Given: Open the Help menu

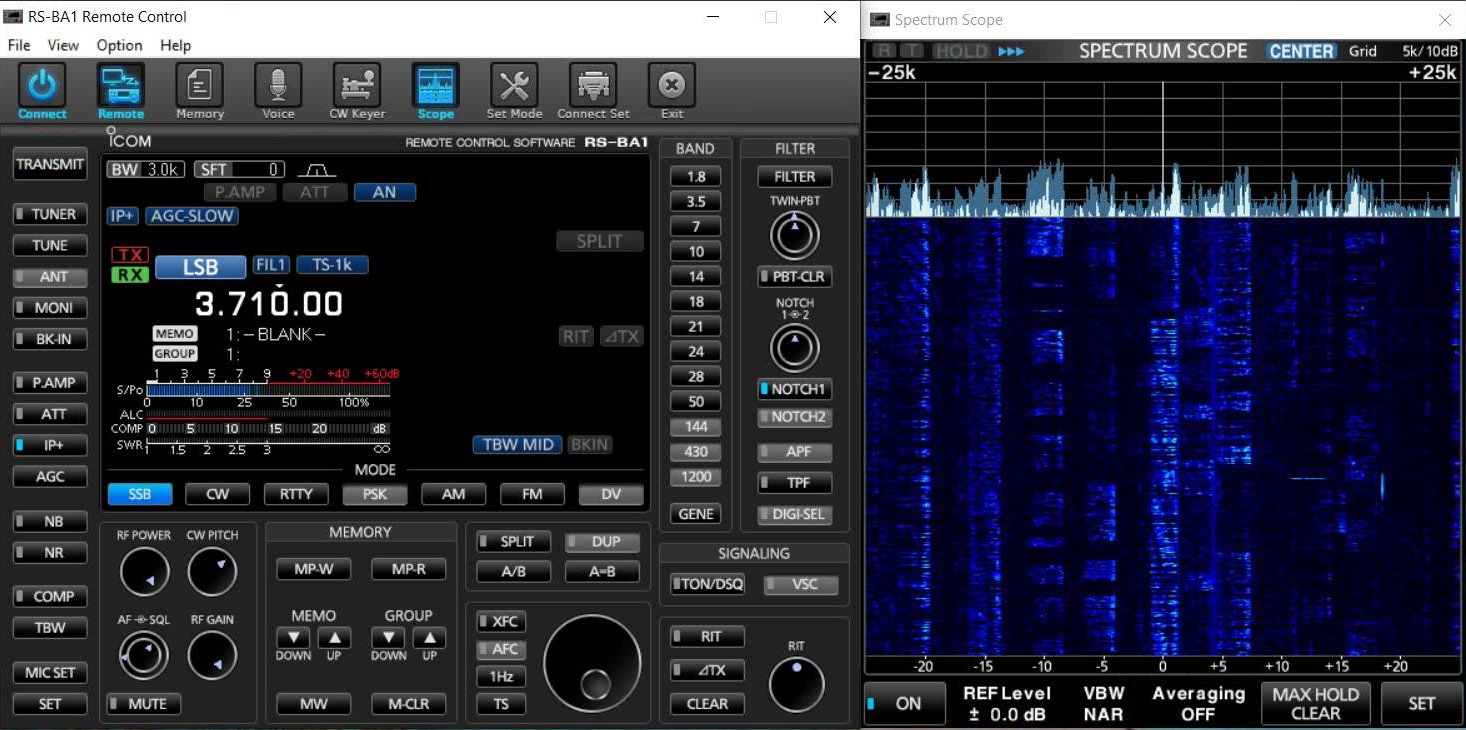Looking at the screenshot, I should [x=175, y=45].
